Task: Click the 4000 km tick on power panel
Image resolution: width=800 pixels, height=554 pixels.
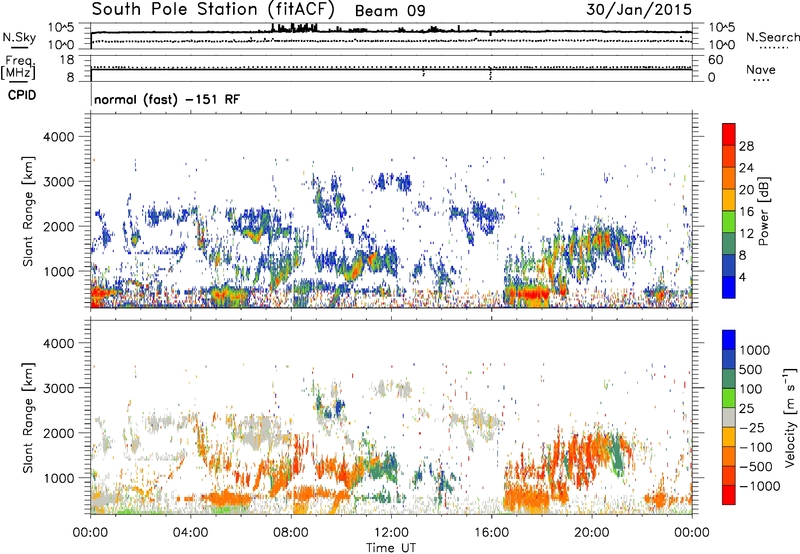Action: pos(58,137)
